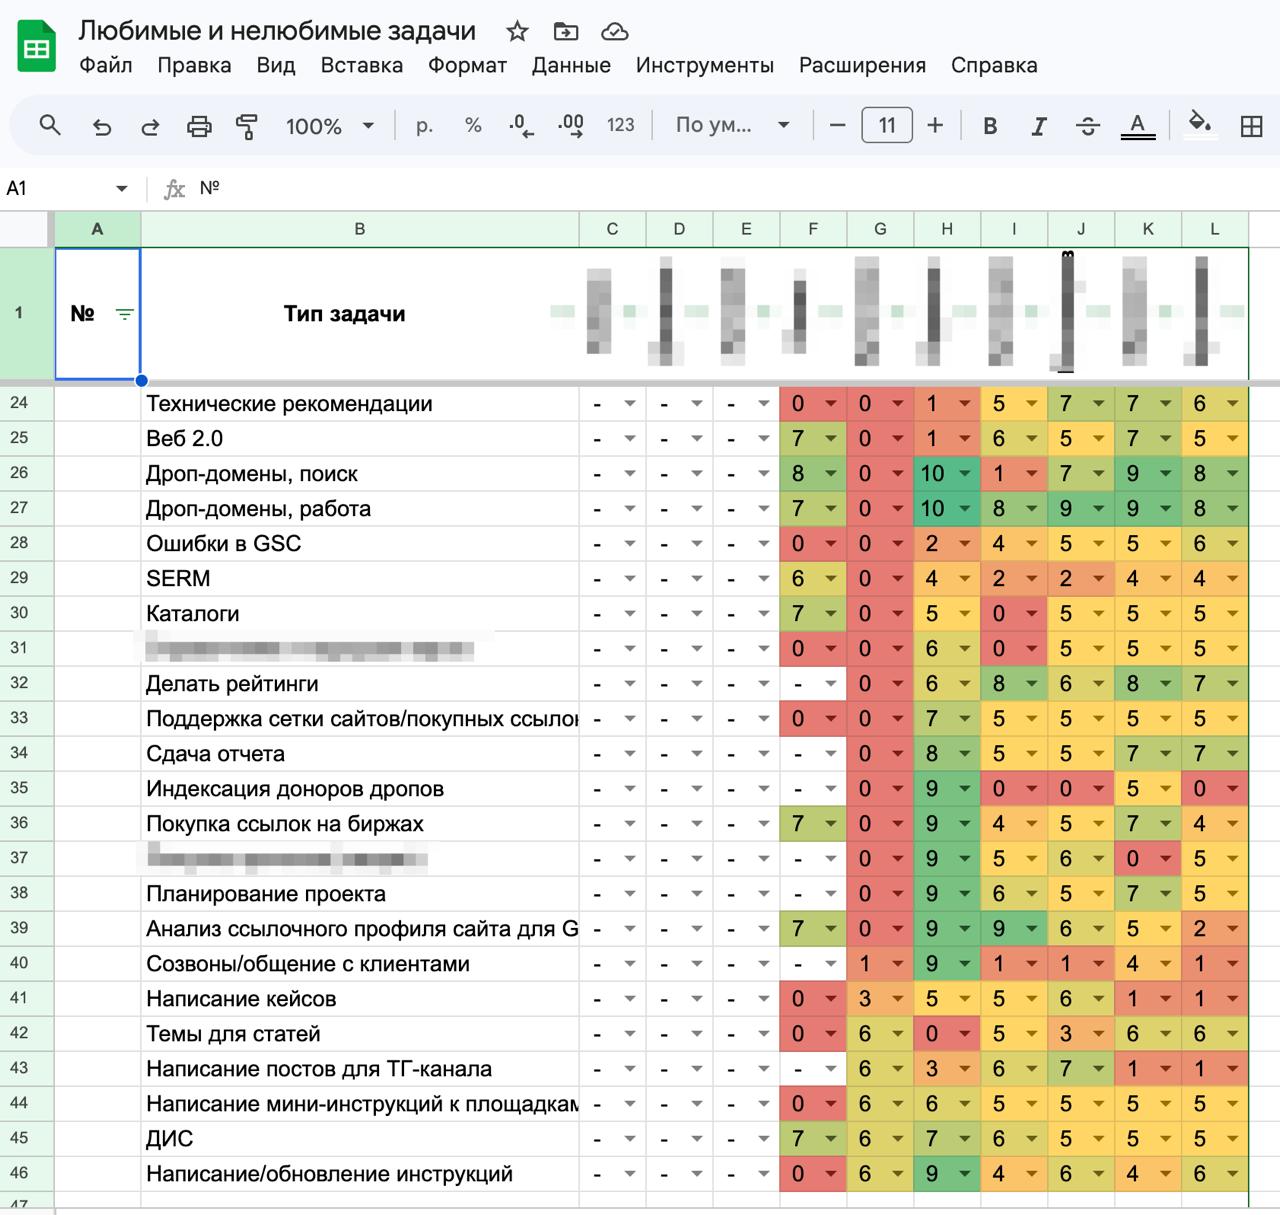Open the filter dropdown in № header cell

(x=124, y=314)
